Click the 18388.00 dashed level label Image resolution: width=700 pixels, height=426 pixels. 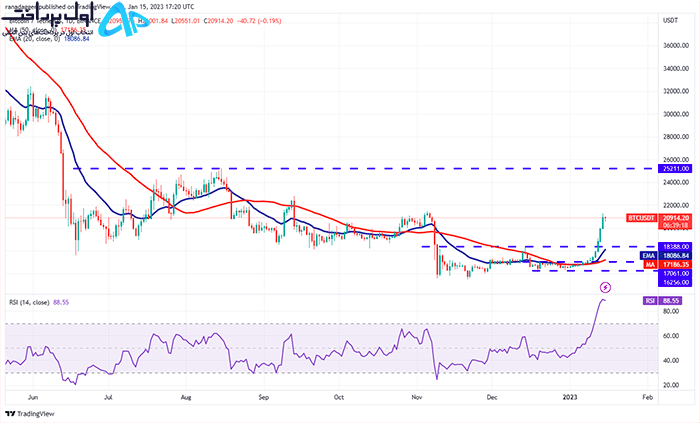(675, 246)
